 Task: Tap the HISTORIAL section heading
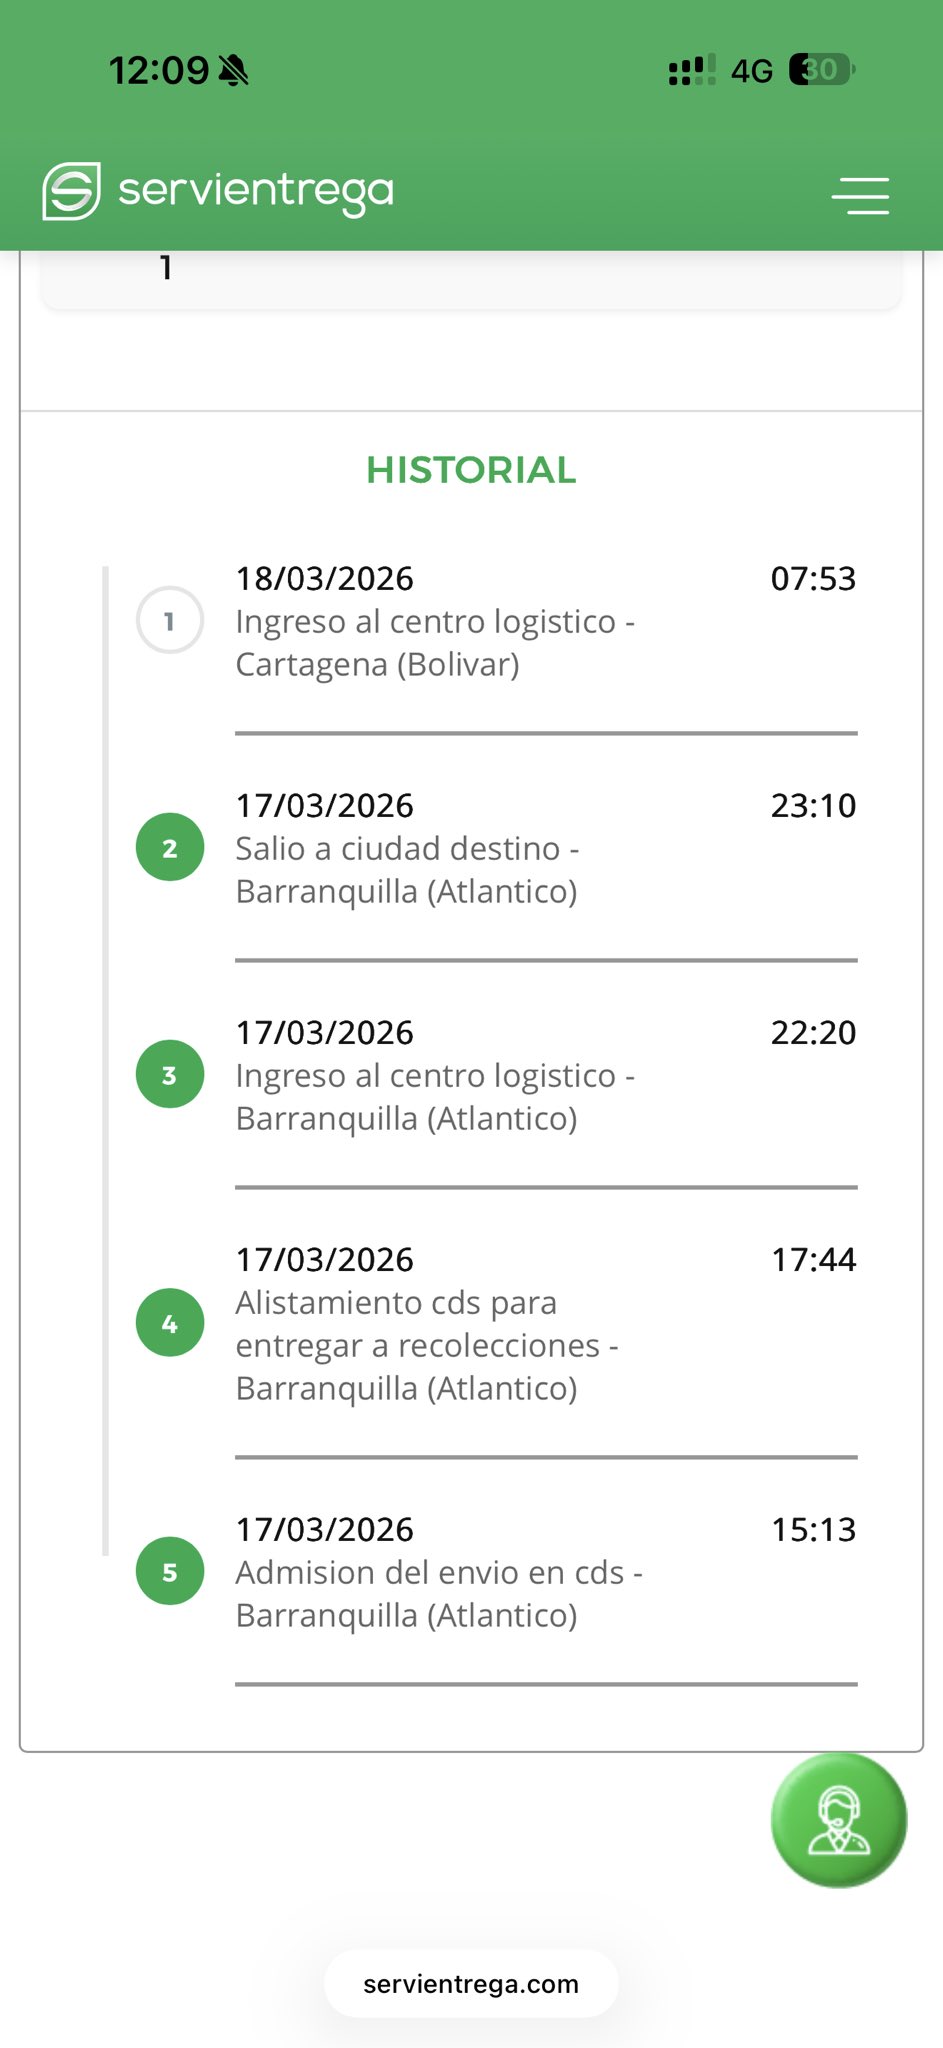coord(471,470)
